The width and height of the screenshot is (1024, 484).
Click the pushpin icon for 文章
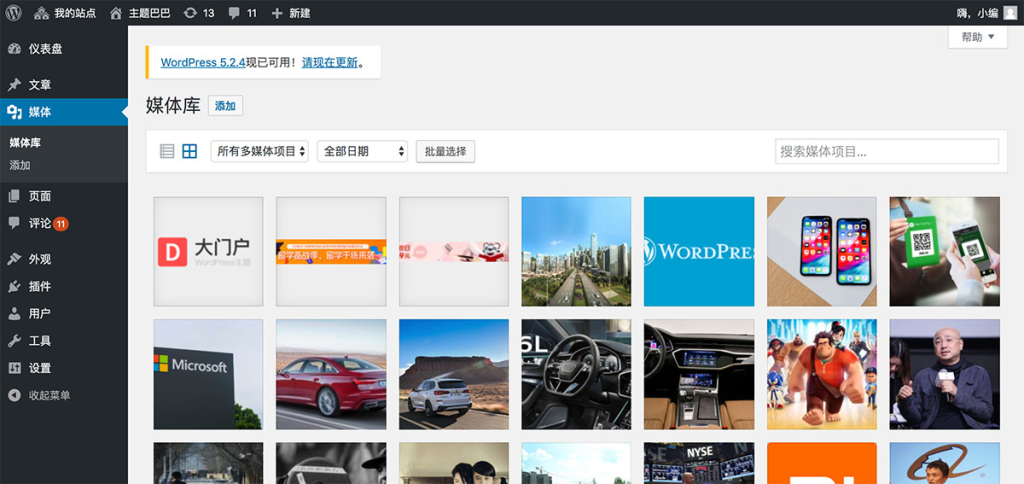click(14, 85)
